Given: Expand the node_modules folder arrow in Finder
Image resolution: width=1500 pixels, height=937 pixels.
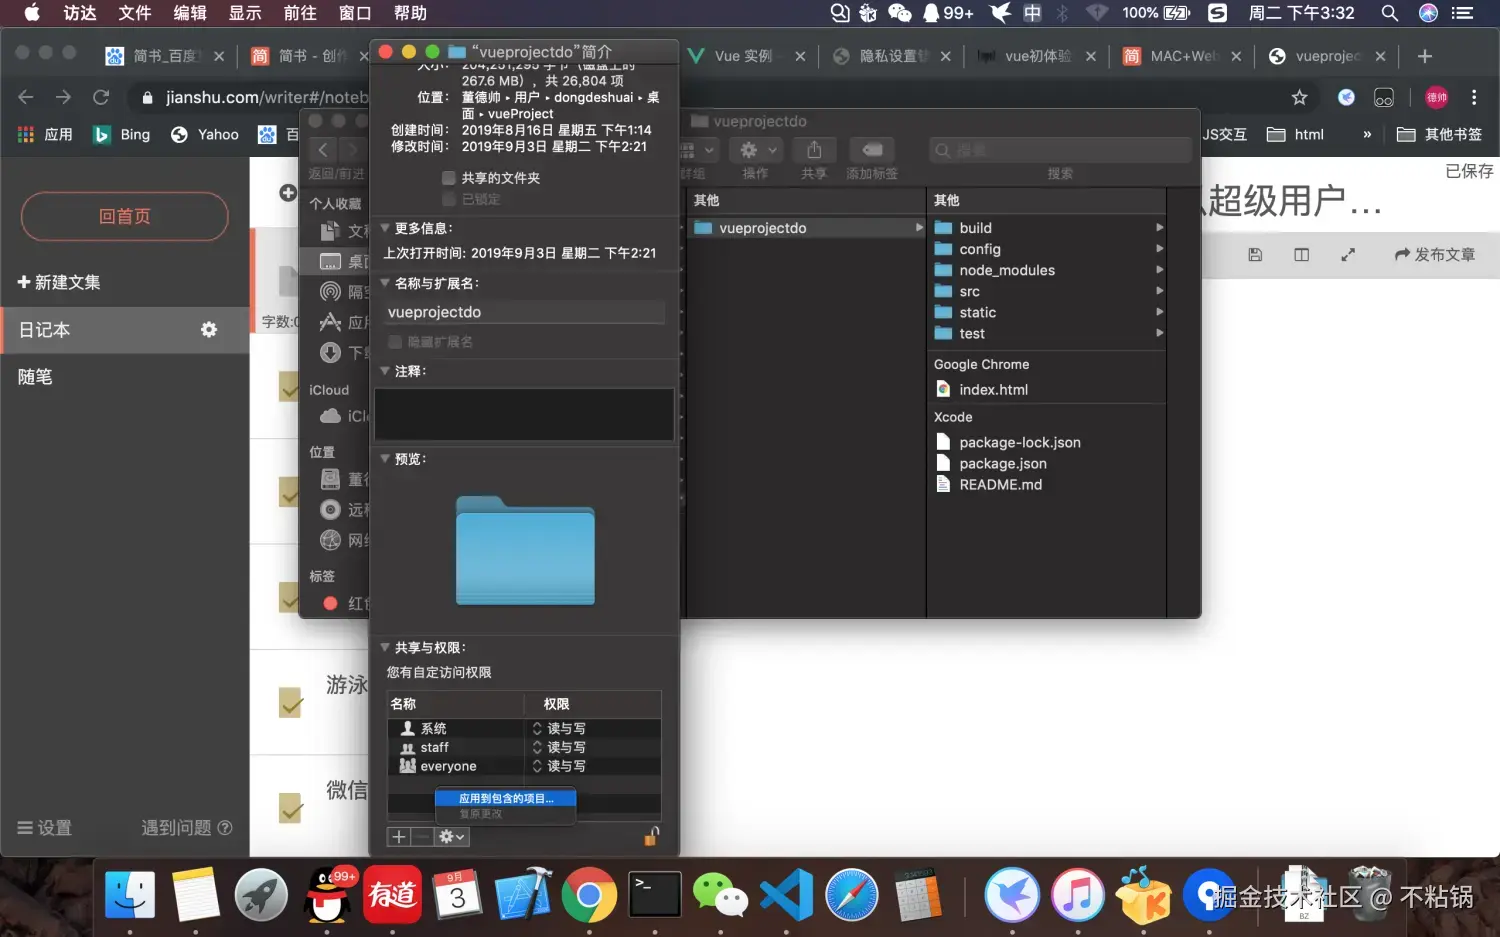Looking at the screenshot, I should point(1160,270).
